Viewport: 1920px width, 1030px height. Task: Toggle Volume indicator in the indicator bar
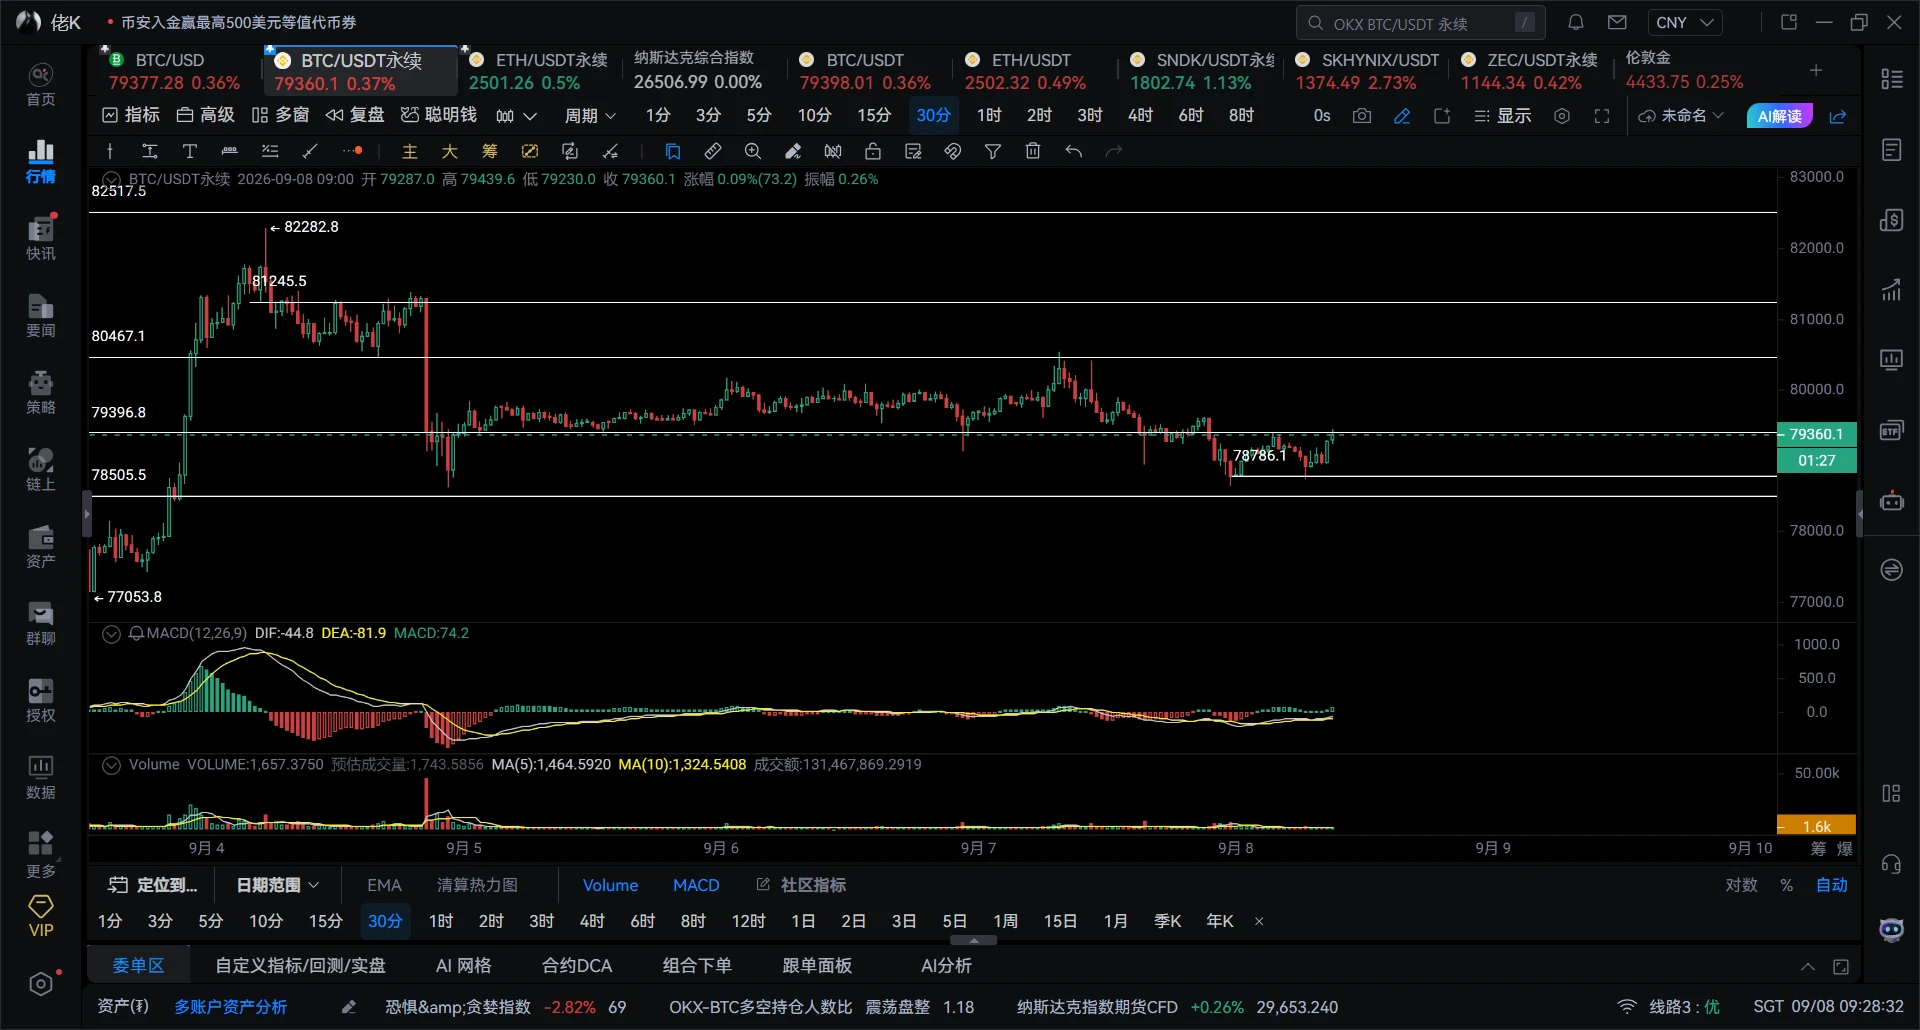[x=610, y=885]
